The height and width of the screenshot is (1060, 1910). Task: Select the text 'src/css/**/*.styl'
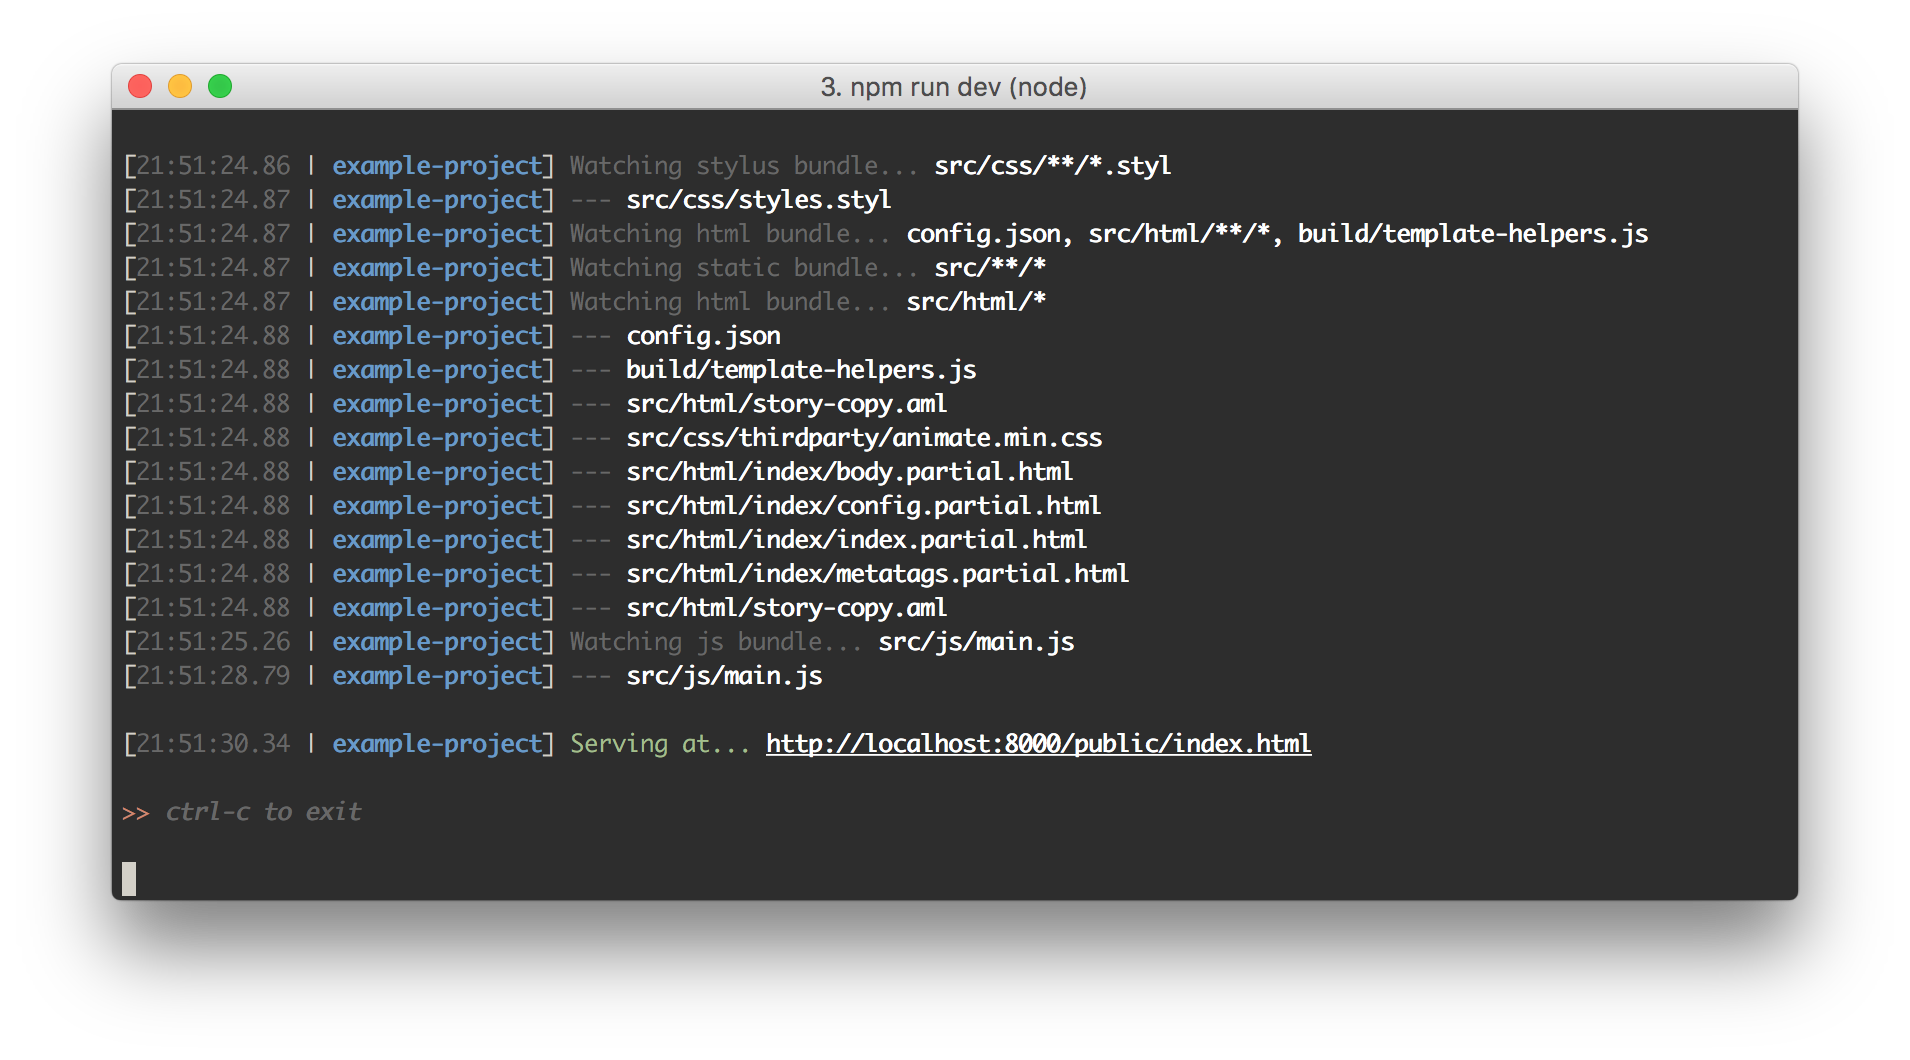[x=1052, y=166]
